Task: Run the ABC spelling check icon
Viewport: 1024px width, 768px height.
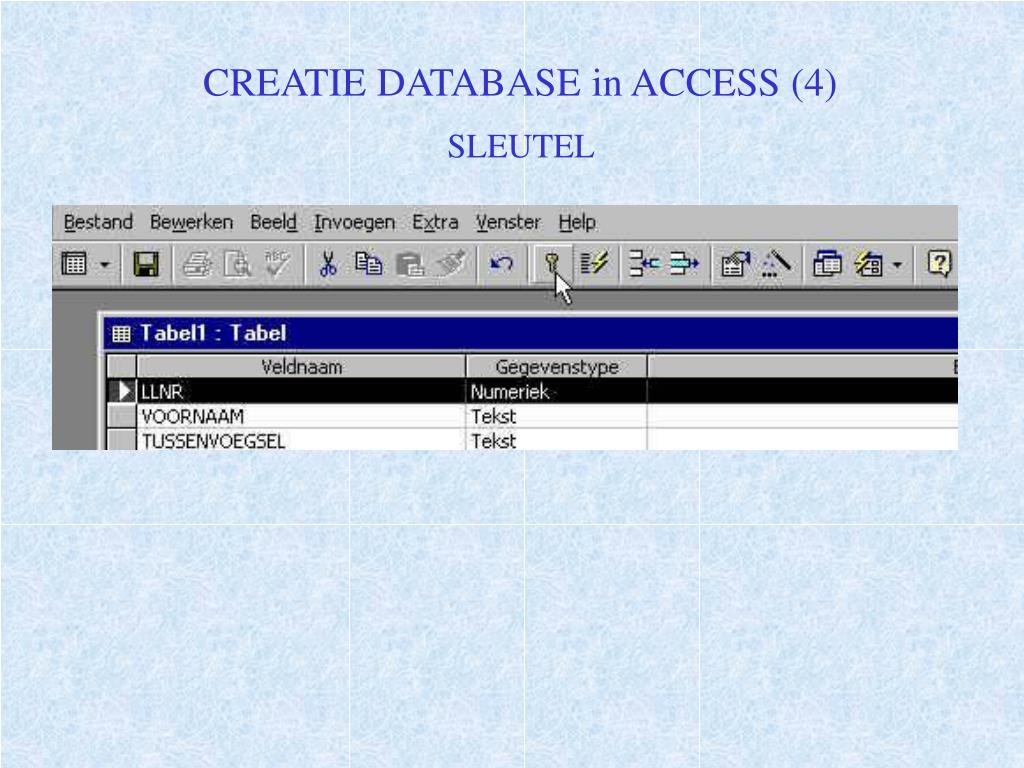Action: tap(278, 264)
